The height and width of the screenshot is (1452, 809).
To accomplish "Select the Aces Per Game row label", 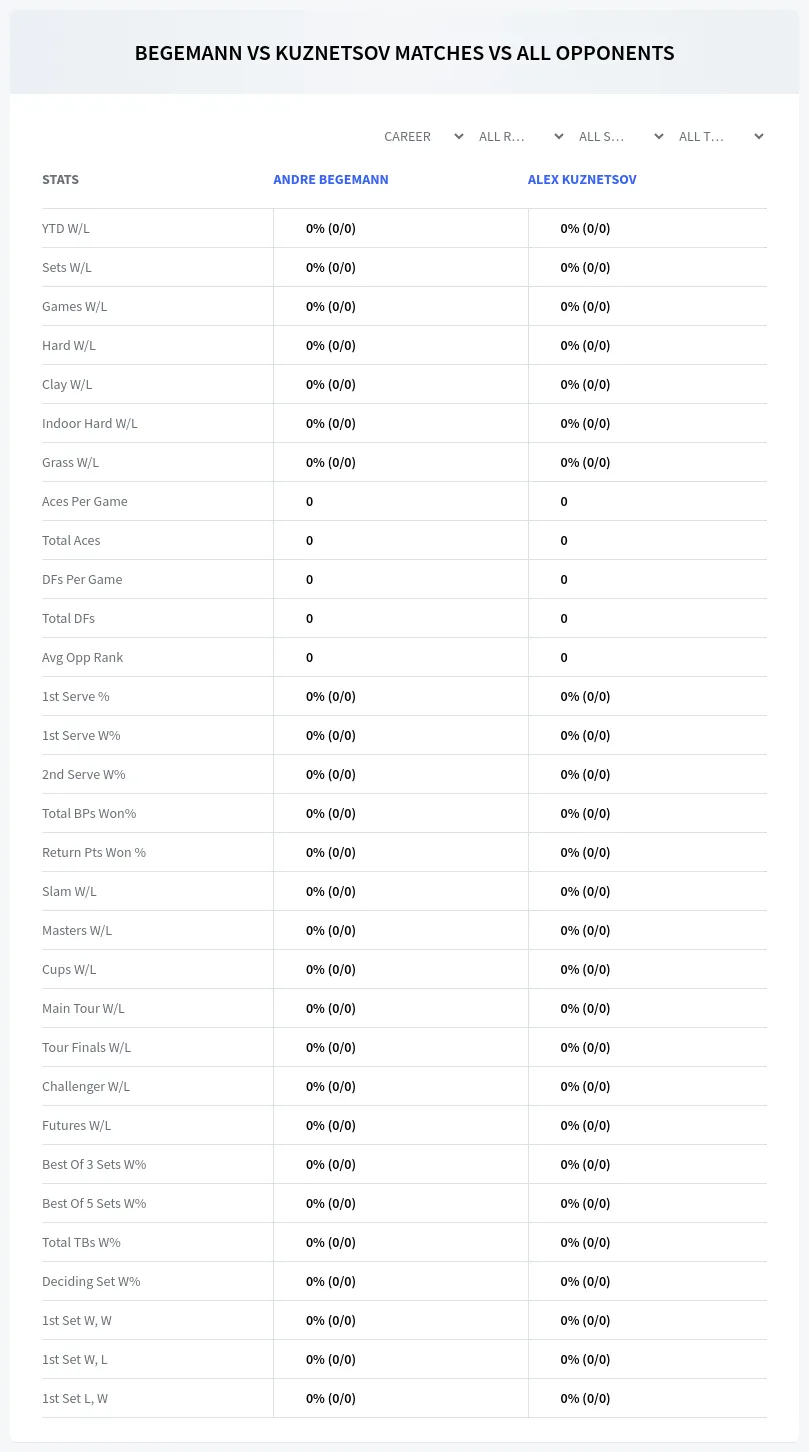I will tap(85, 501).
